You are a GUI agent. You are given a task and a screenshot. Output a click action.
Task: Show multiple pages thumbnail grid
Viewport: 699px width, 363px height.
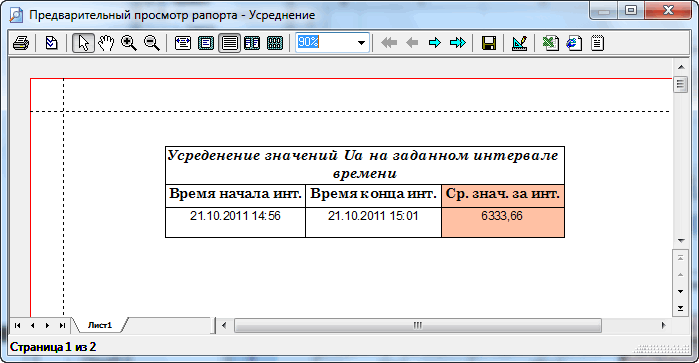click(275, 43)
